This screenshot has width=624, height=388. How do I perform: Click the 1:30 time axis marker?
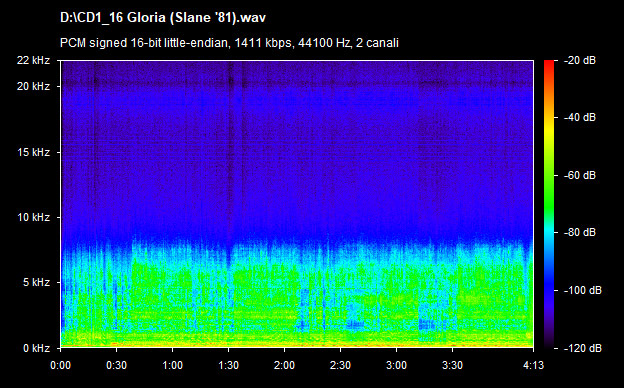click(x=228, y=365)
